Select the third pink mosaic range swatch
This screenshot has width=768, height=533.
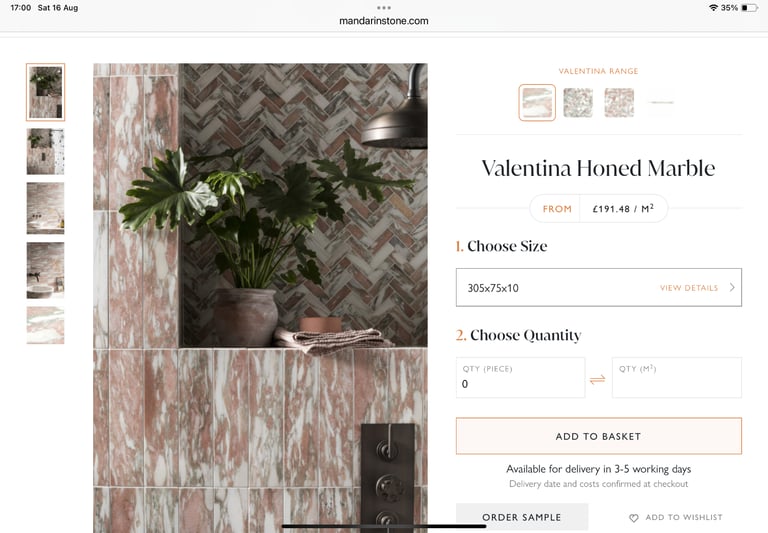pyautogui.click(x=619, y=103)
